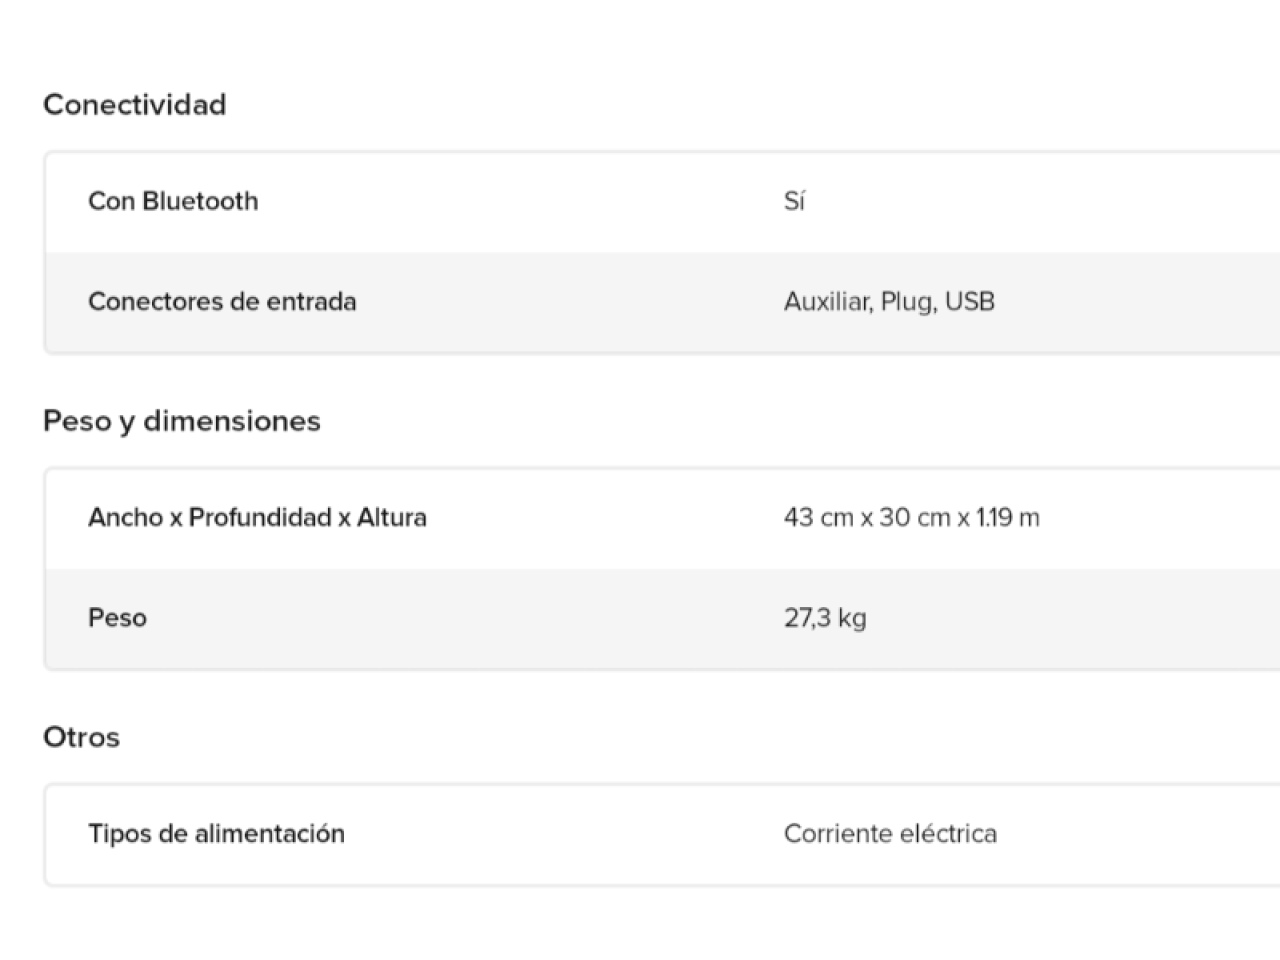Click the Otros section heading
The height and width of the screenshot is (960, 1280).
(x=81, y=737)
